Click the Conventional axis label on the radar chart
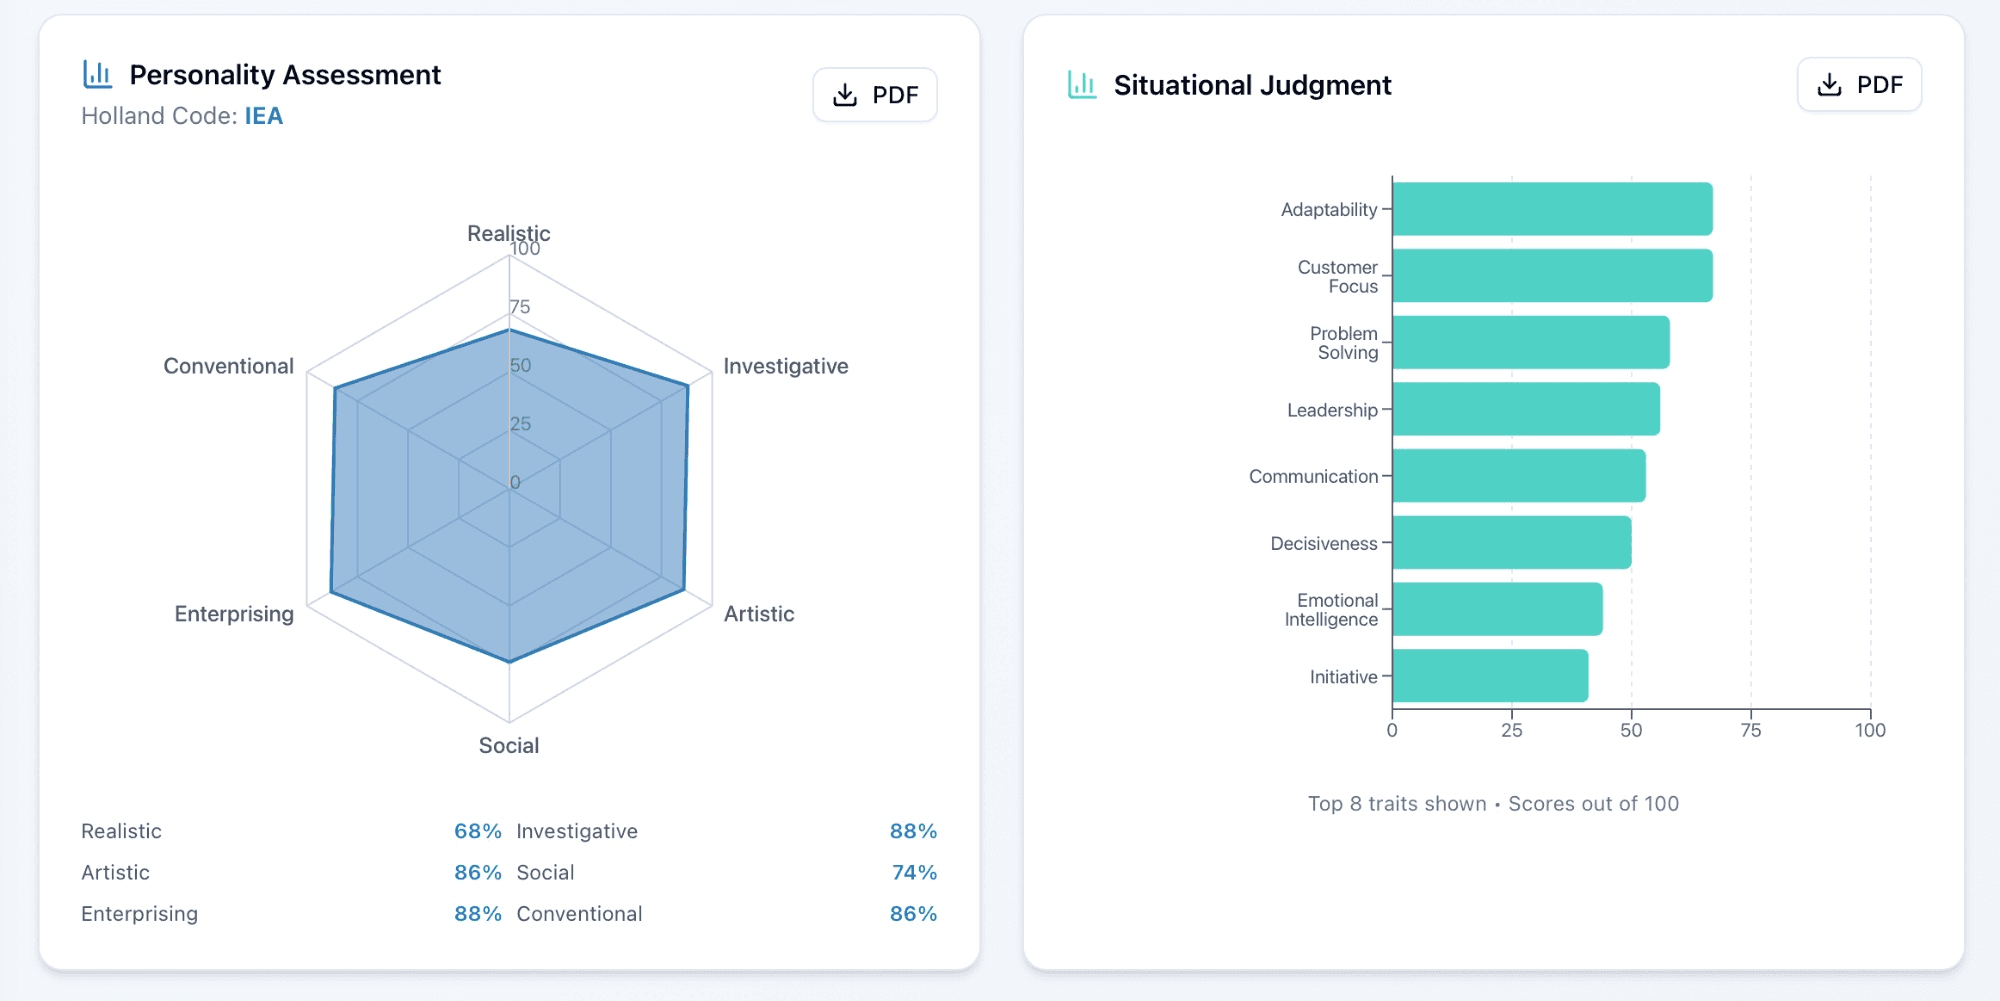This screenshot has width=2000, height=1001. coord(229,366)
